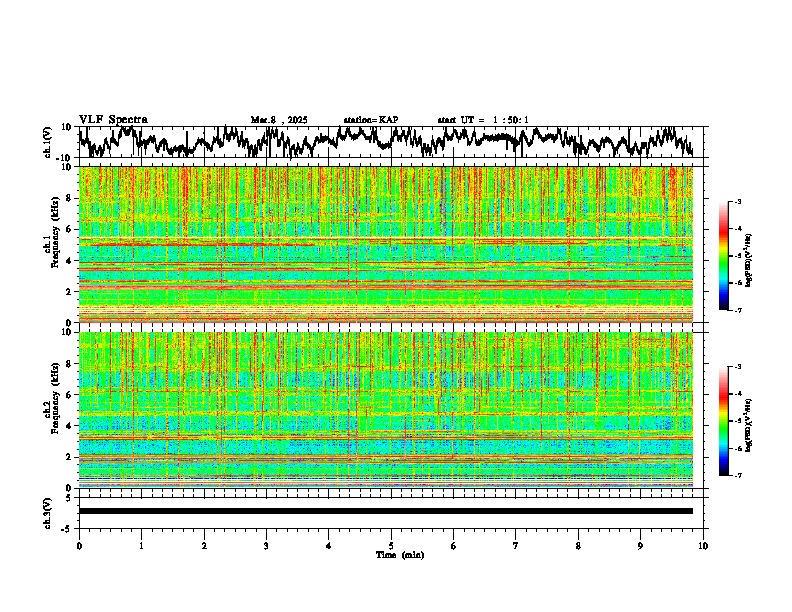Click tick label "0" on the time axis
This screenshot has width=792, height=612.
(79, 546)
